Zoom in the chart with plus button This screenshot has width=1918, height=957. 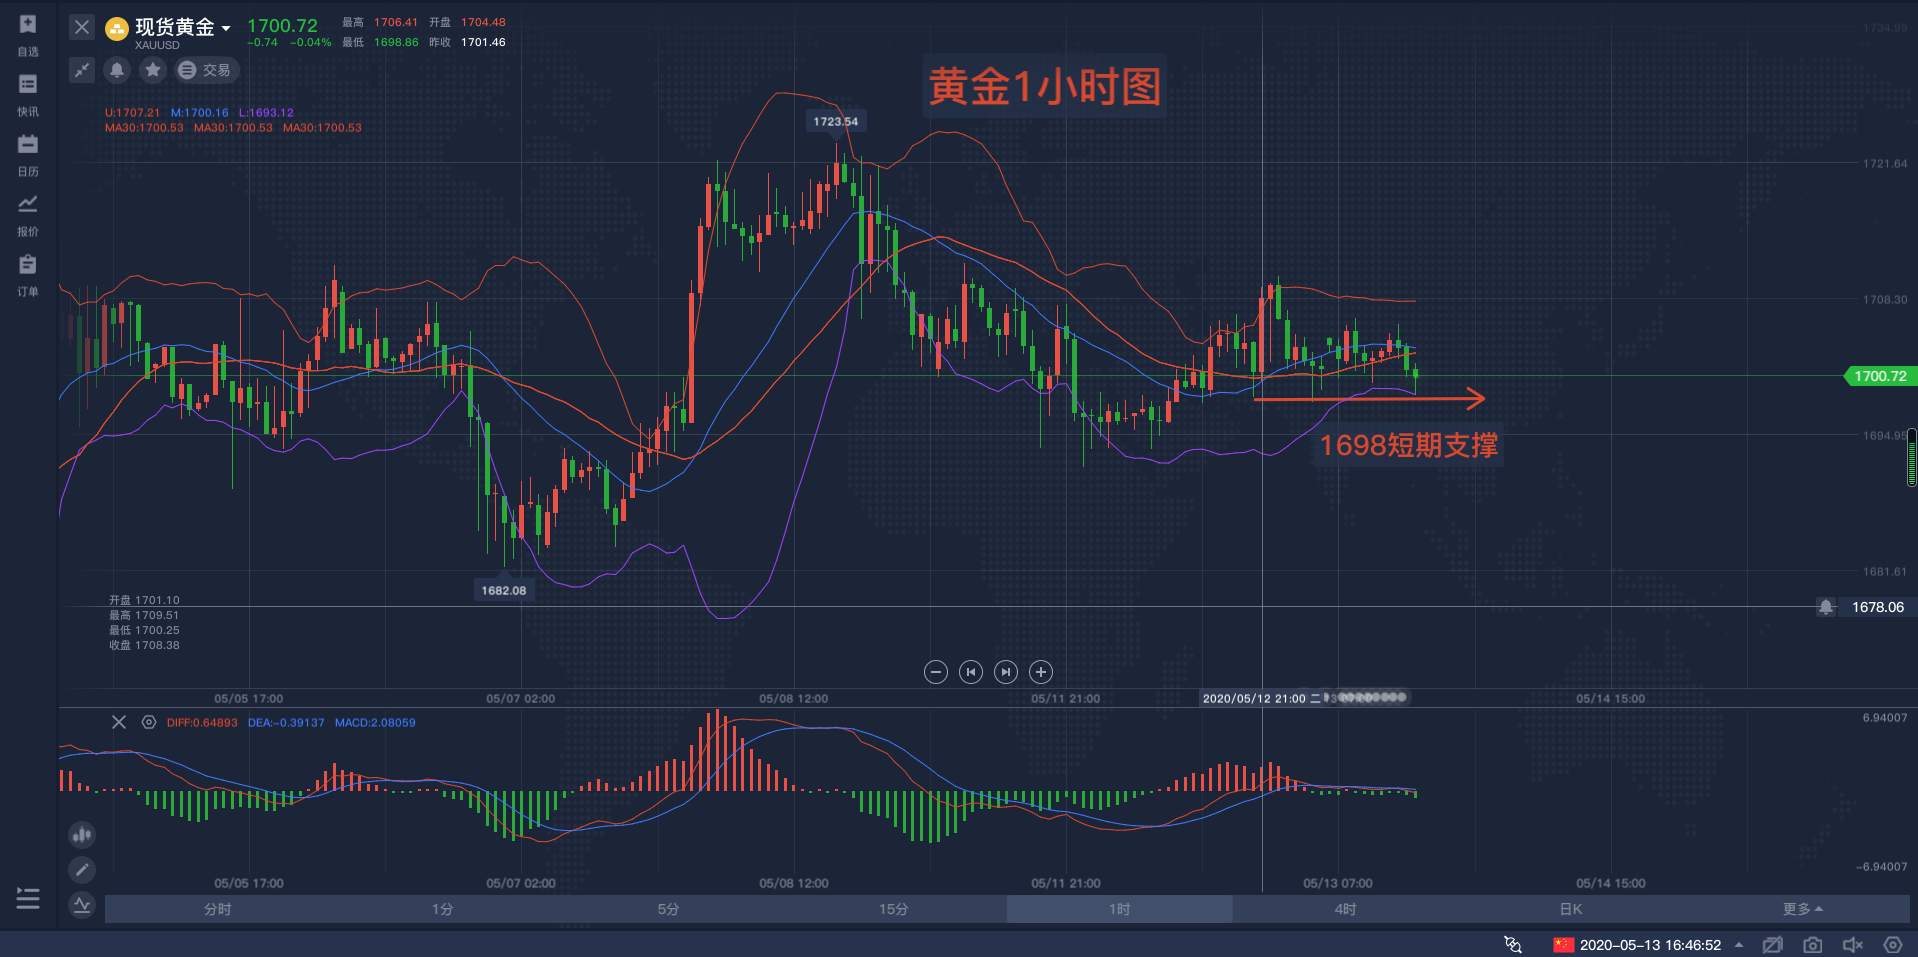1041,672
